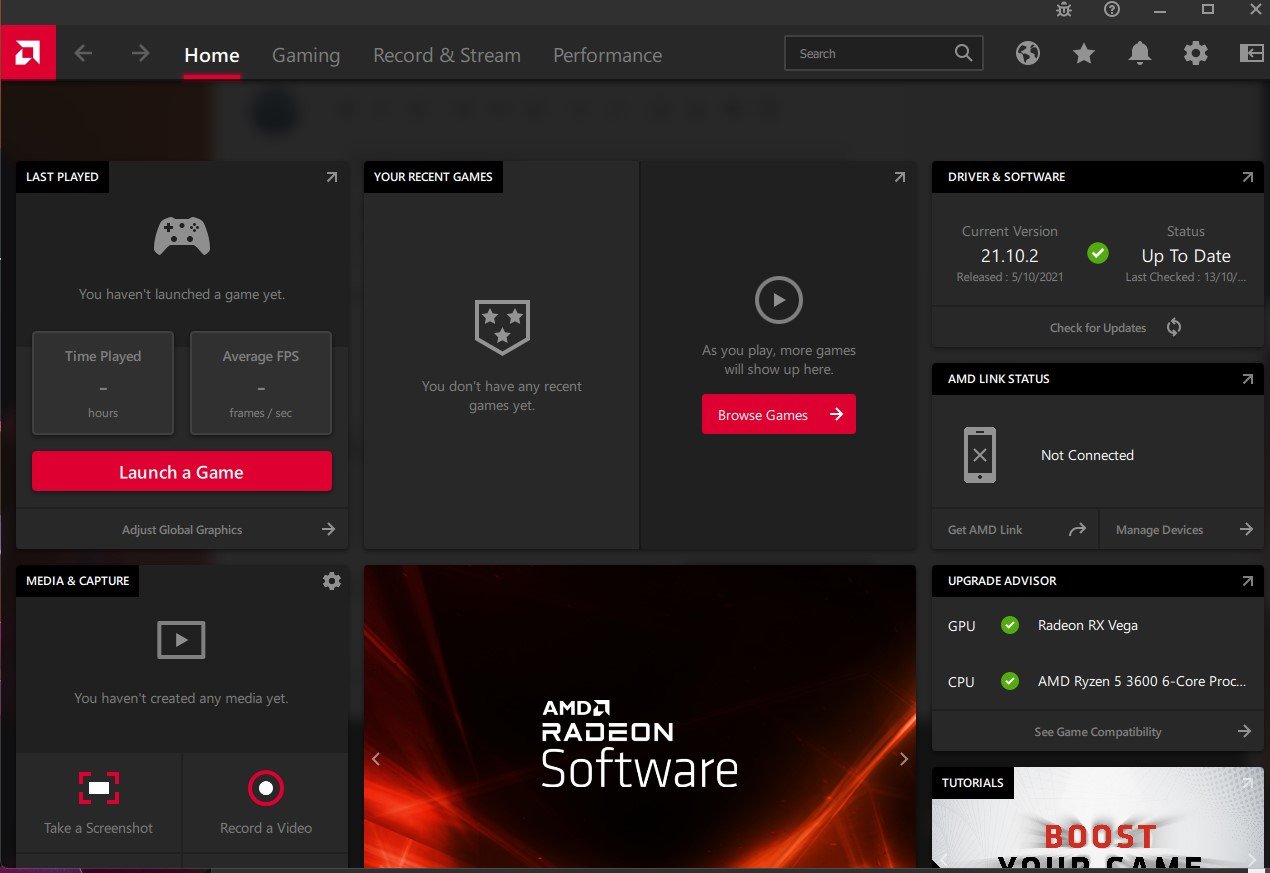Click the AMD Radeon Software banner
Screen dimensions: 1270x873
(x=640, y=717)
